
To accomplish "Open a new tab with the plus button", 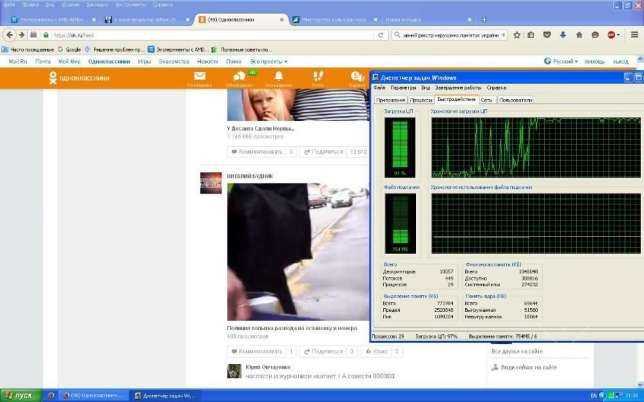I will [484, 19].
